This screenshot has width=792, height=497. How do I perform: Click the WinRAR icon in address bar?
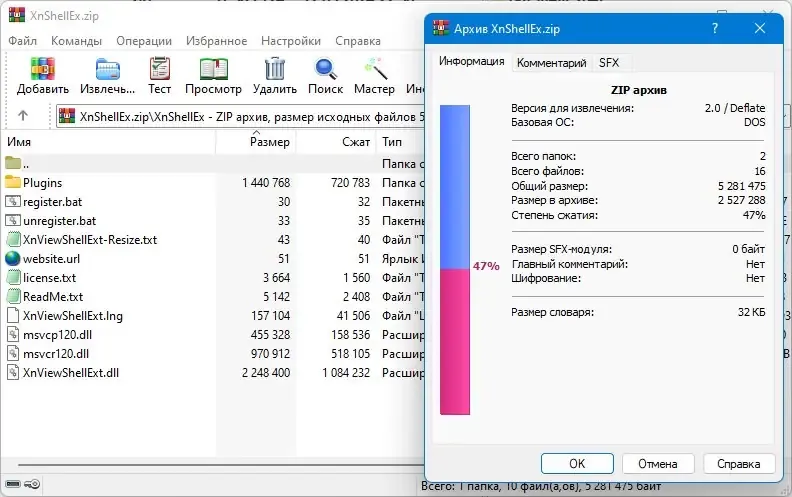click(x=67, y=116)
